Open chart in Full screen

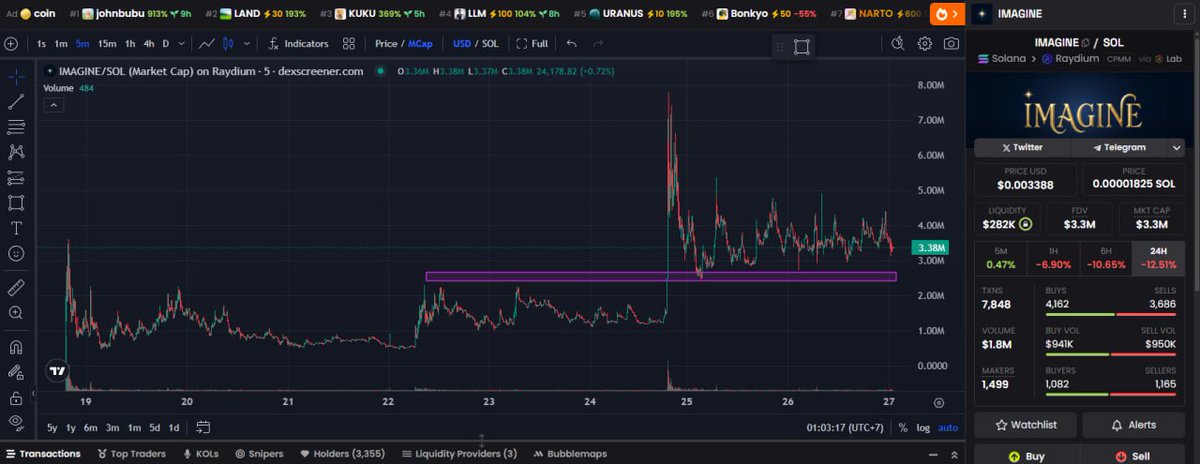click(x=532, y=44)
